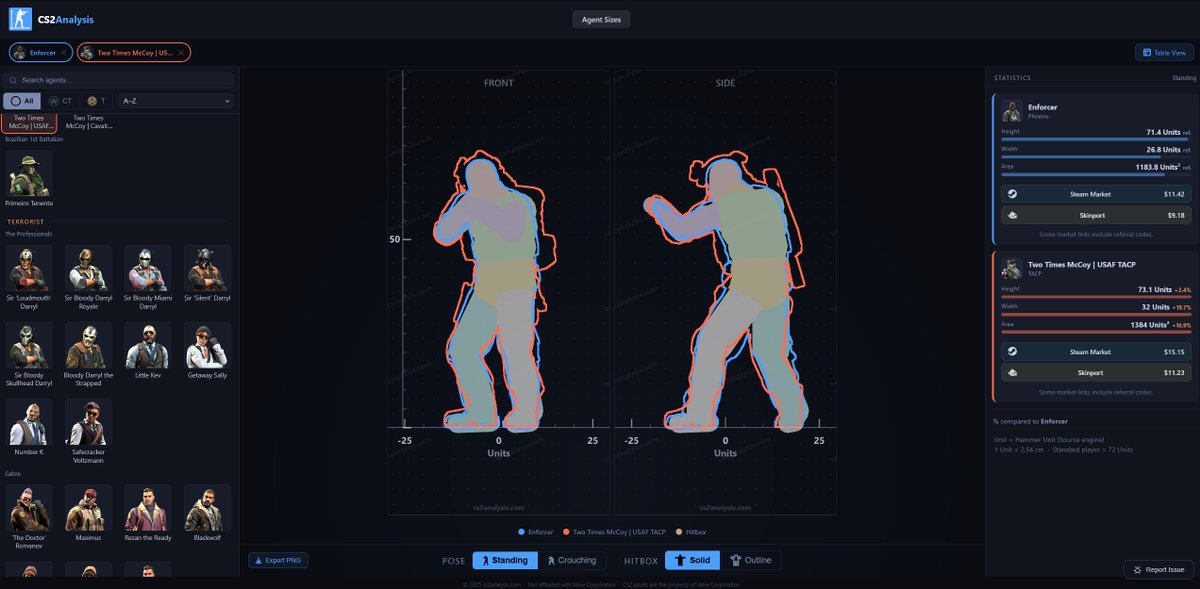Open the A–Z sort dropdown
This screenshot has width=1200, height=589.
coord(176,101)
